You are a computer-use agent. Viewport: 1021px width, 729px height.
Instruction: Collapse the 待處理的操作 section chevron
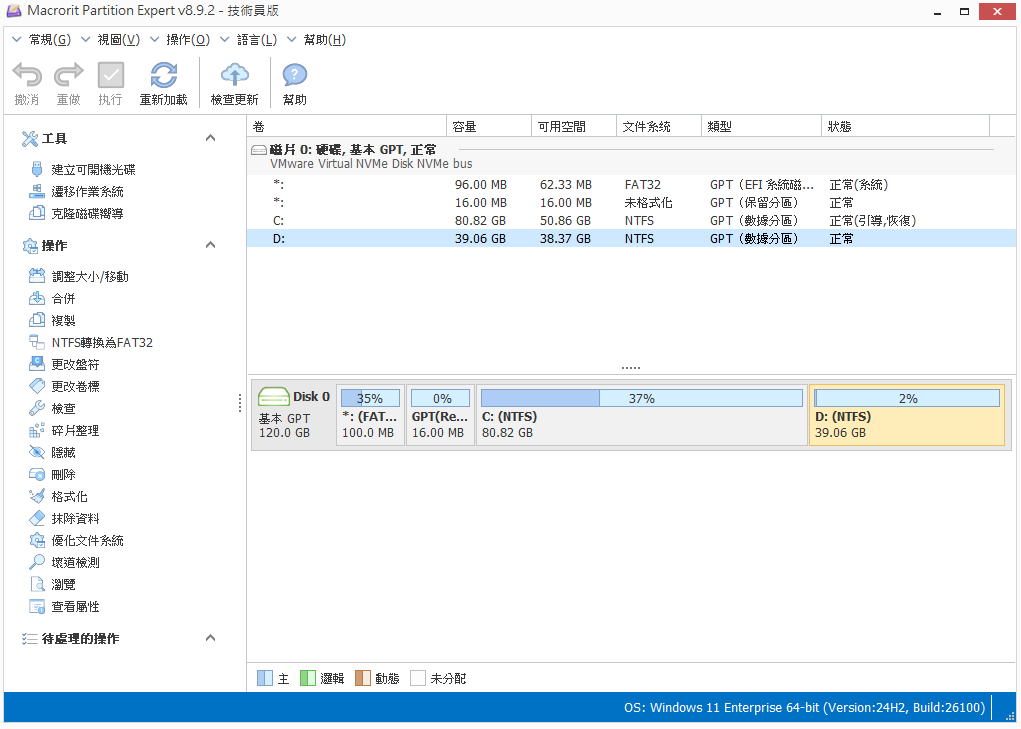click(x=210, y=638)
